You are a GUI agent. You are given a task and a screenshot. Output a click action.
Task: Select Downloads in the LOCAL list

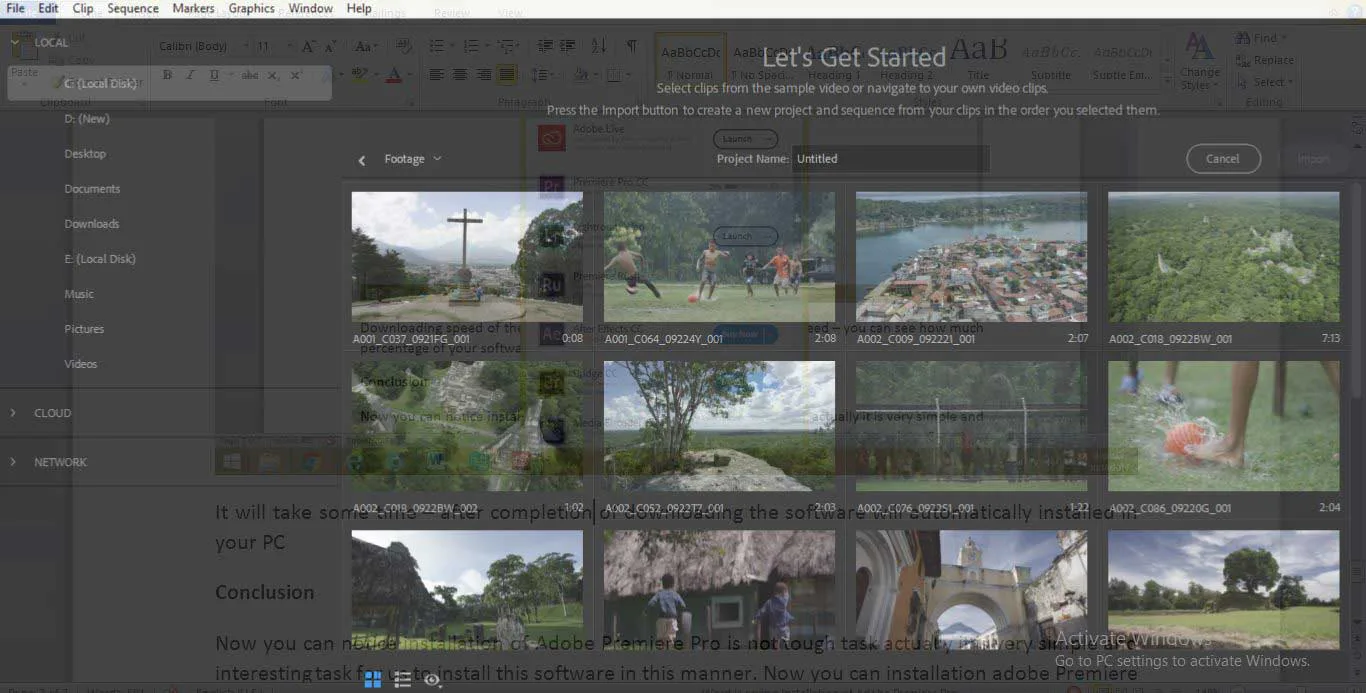pyautogui.click(x=92, y=223)
